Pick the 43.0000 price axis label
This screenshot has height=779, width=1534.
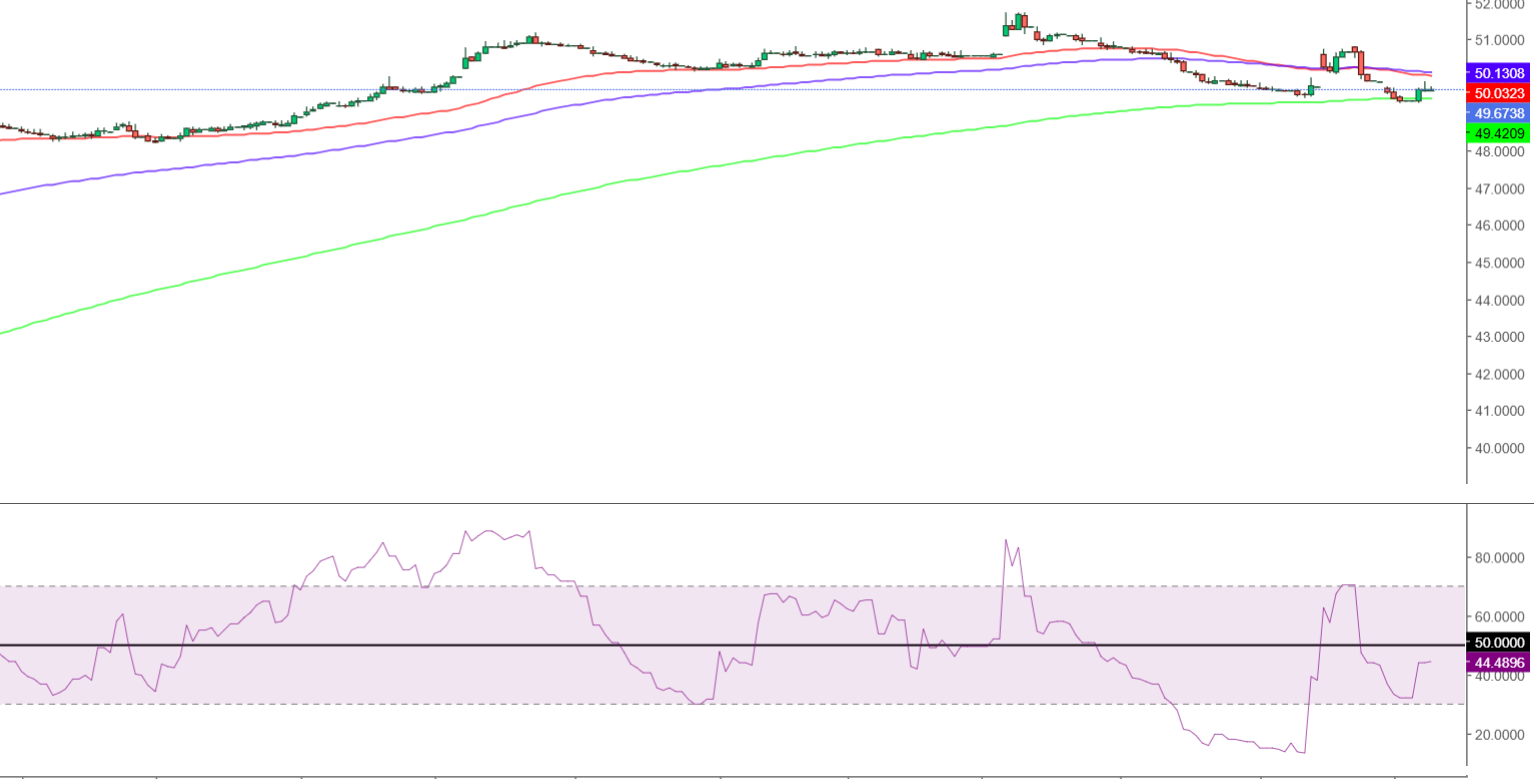(x=1500, y=337)
